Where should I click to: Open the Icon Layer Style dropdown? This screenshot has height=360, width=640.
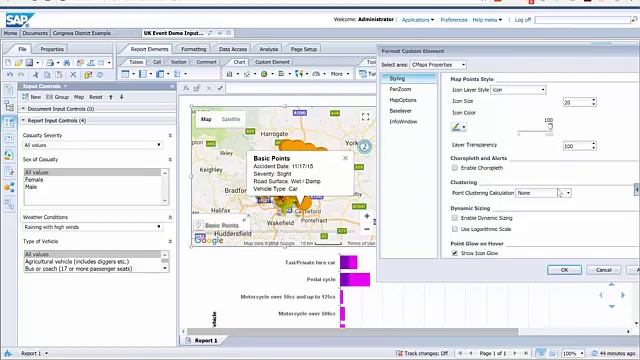518,90
